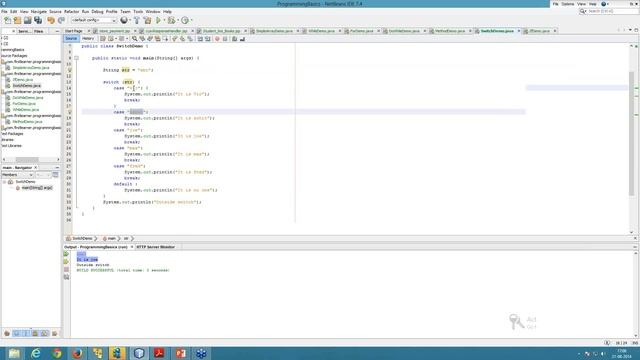Viewport: 640px width, 360px height.
Task: Click the Open Project toolbar icon
Action: 27,20
